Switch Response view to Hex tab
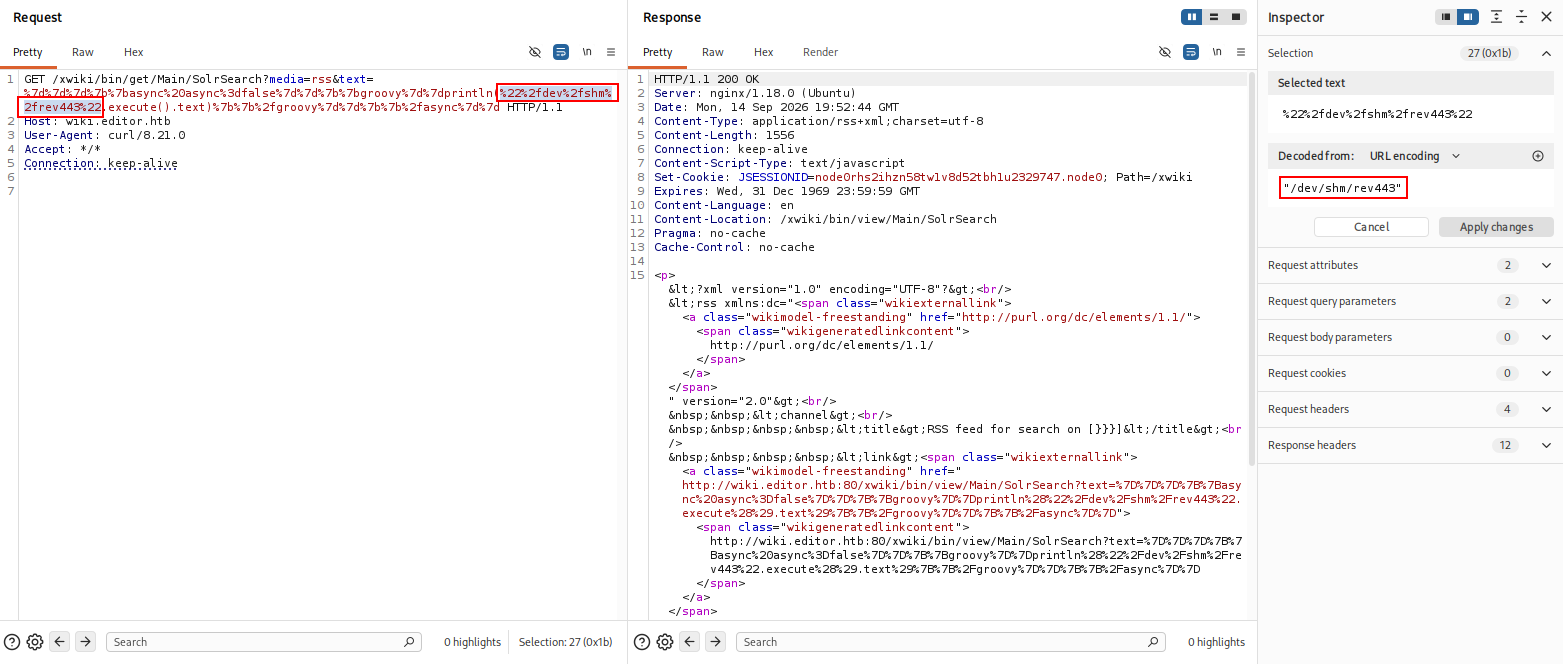 click(764, 52)
